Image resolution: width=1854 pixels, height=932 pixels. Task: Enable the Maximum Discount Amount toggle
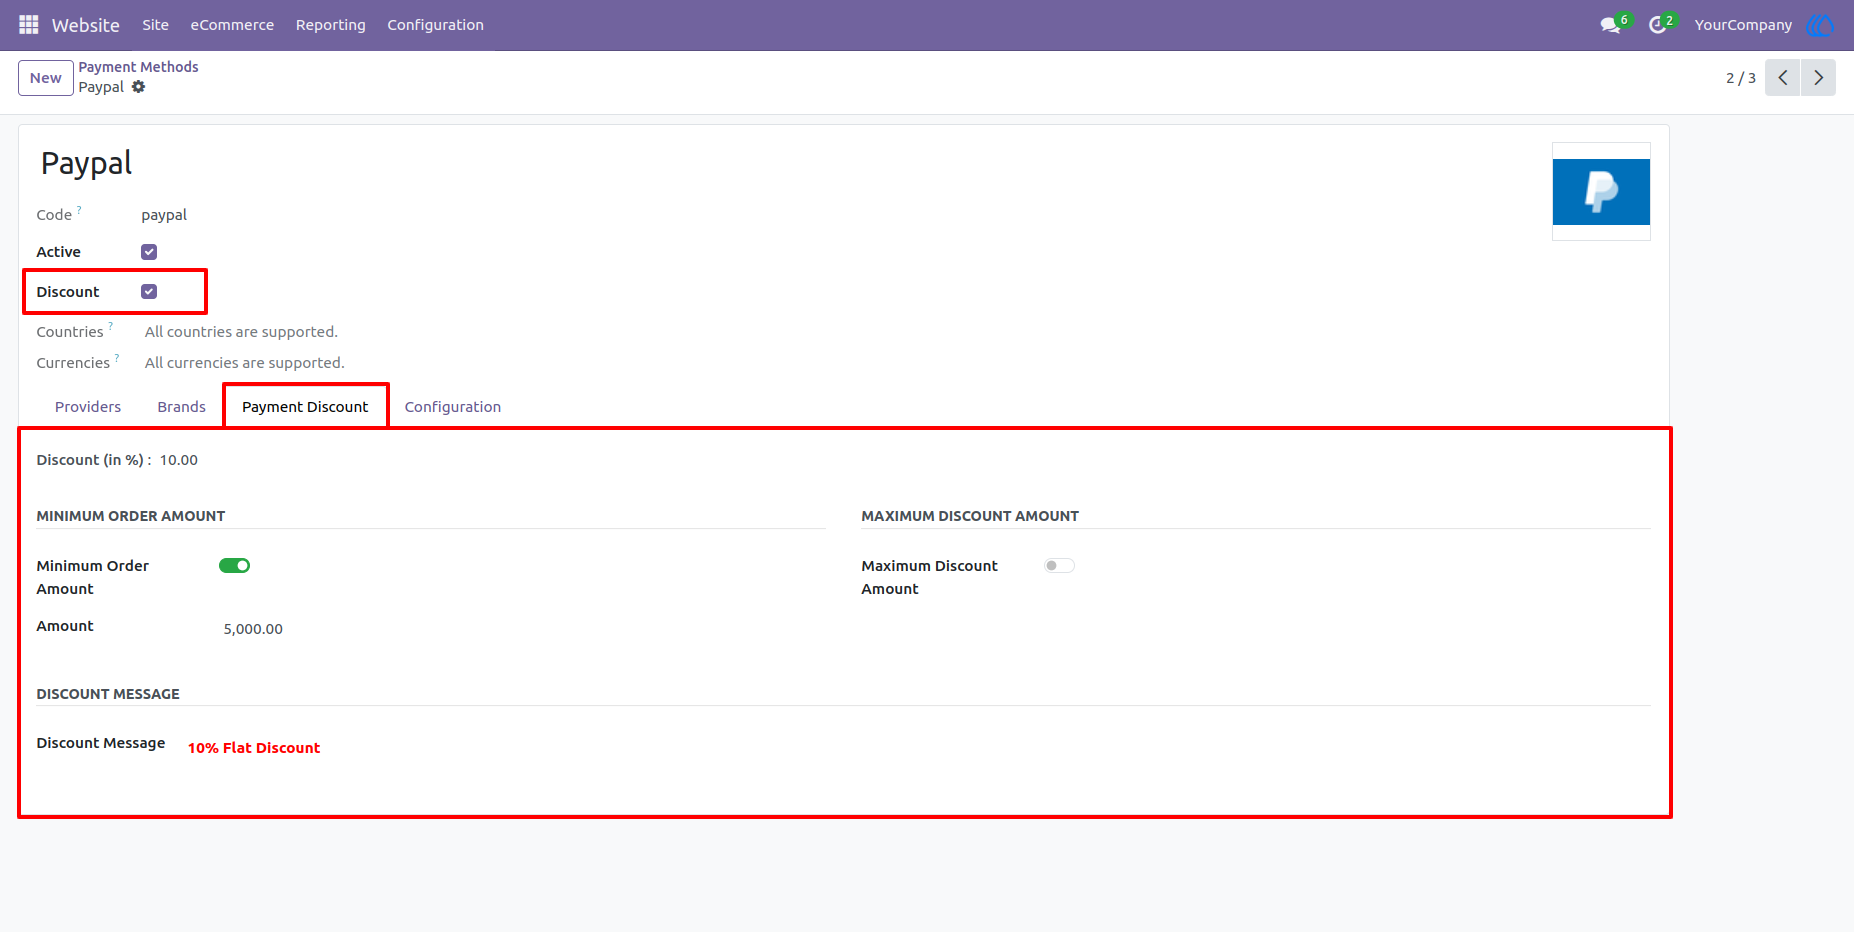1059,566
